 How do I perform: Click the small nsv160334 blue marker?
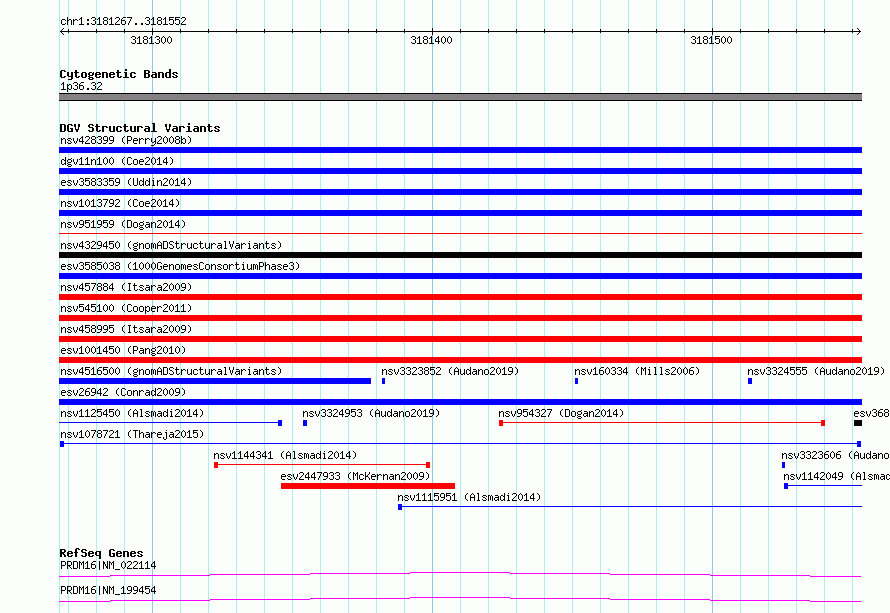576,381
